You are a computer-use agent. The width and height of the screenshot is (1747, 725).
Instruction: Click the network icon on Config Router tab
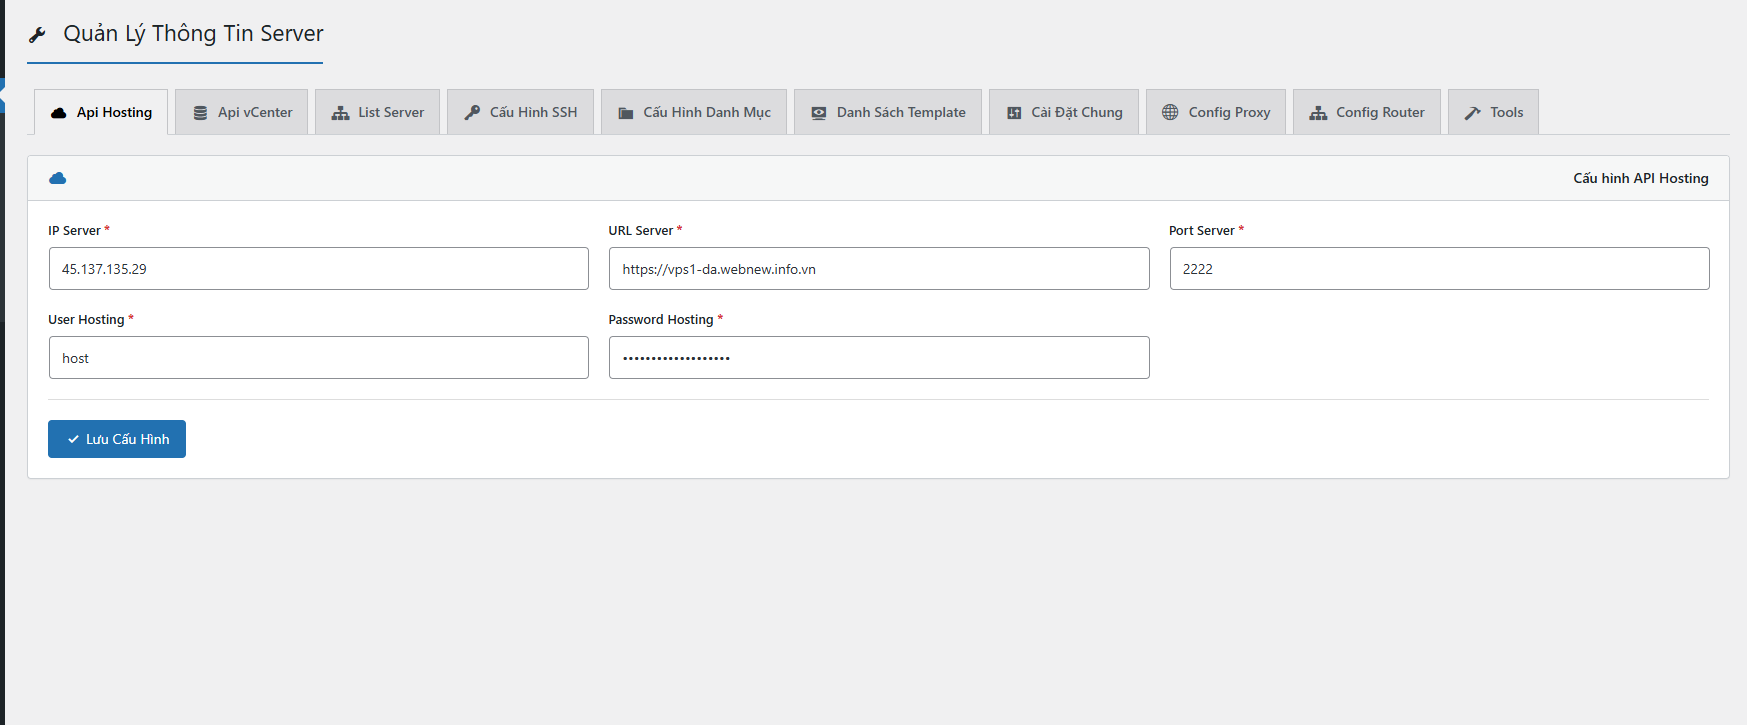click(1318, 113)
